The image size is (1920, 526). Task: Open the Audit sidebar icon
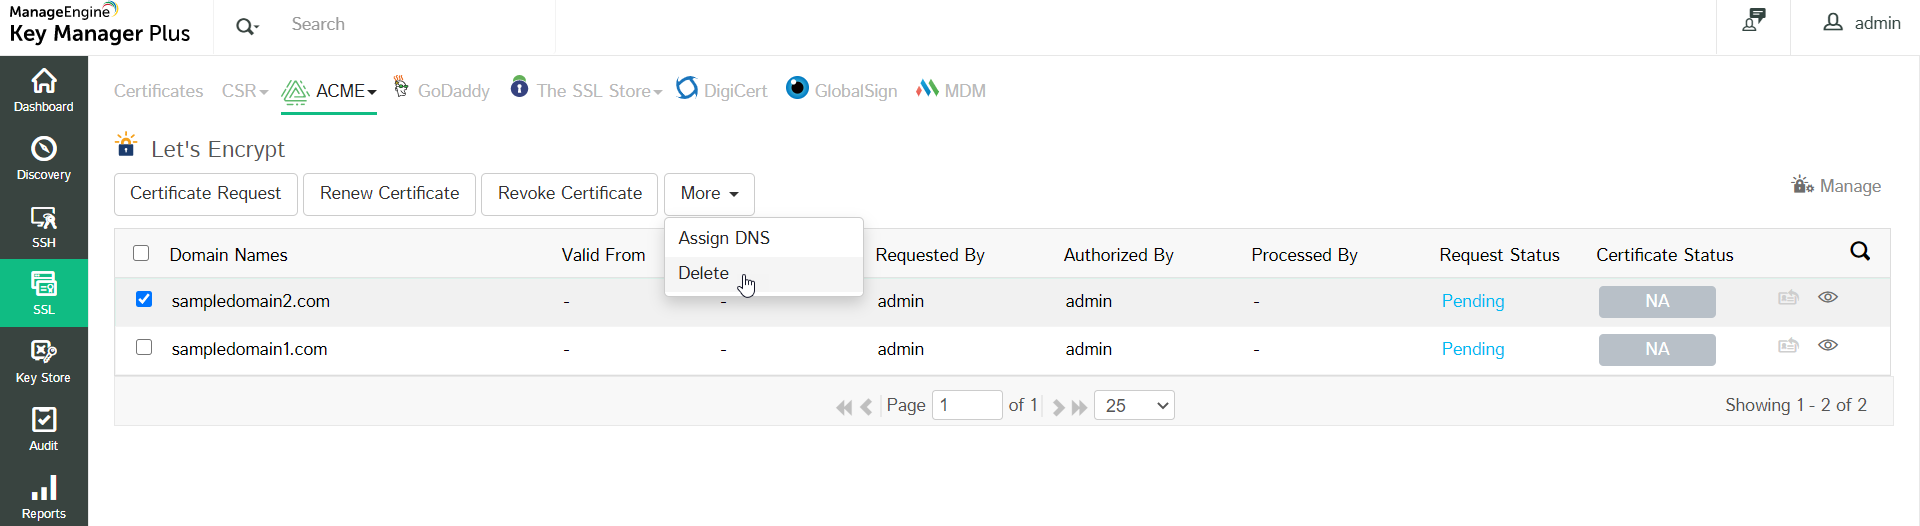click(43, 429)
